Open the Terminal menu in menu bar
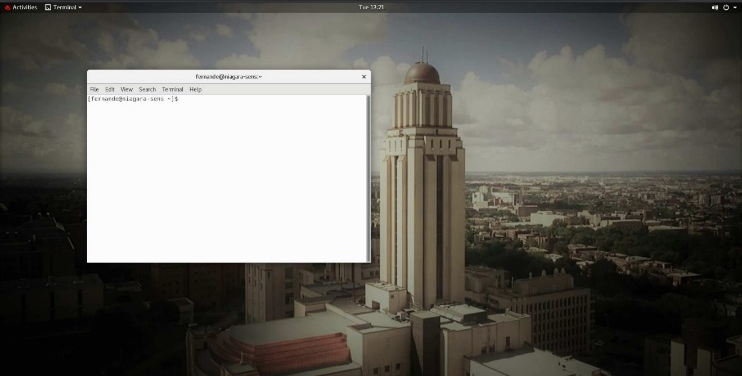The image size is (742, 376). (172, 89)
